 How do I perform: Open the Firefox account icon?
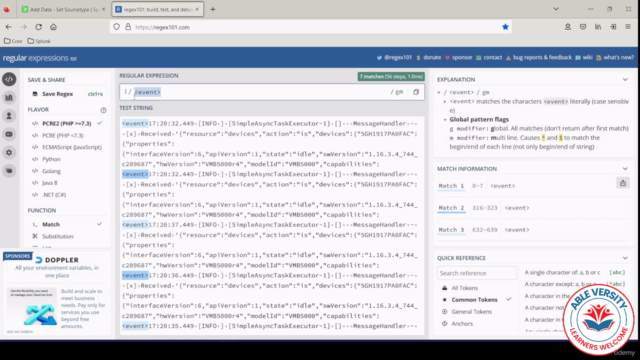[568, 27]
